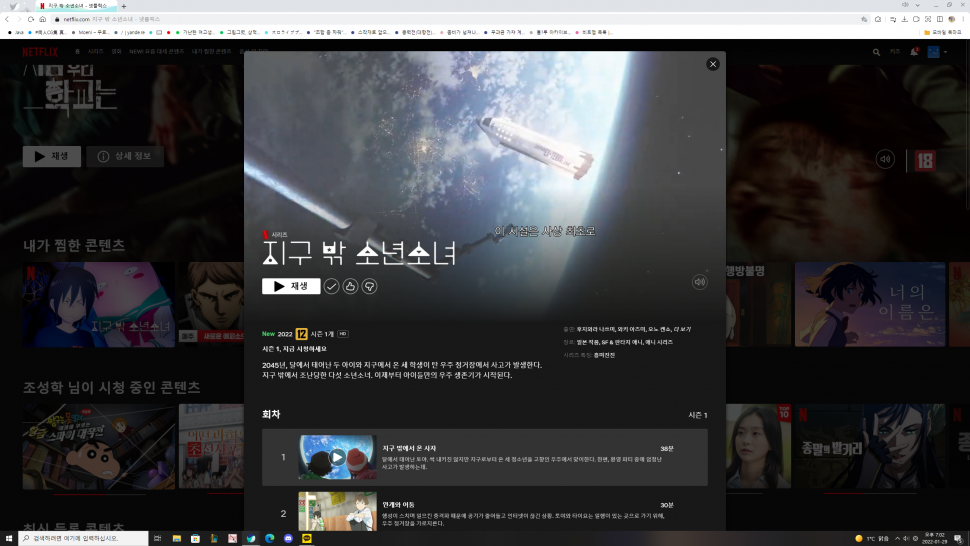Click the Windows taskbar search box
Image resolution: width=970 pixels, height=546 pixels.
84,539
